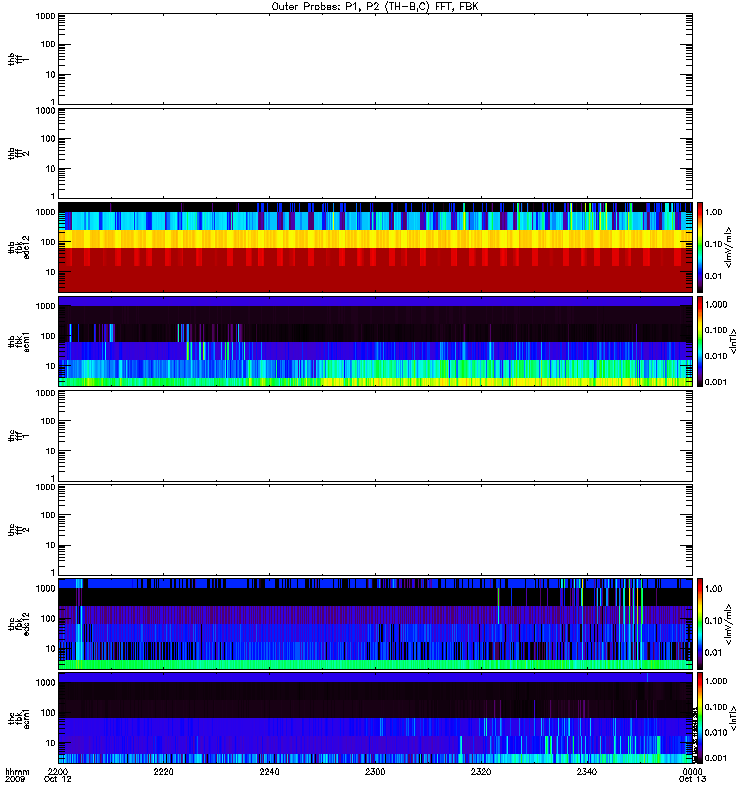Click the 1.00 tick on thb edc12 color bar
Viewport: 750px width, 800px height.
coord(713,212)
